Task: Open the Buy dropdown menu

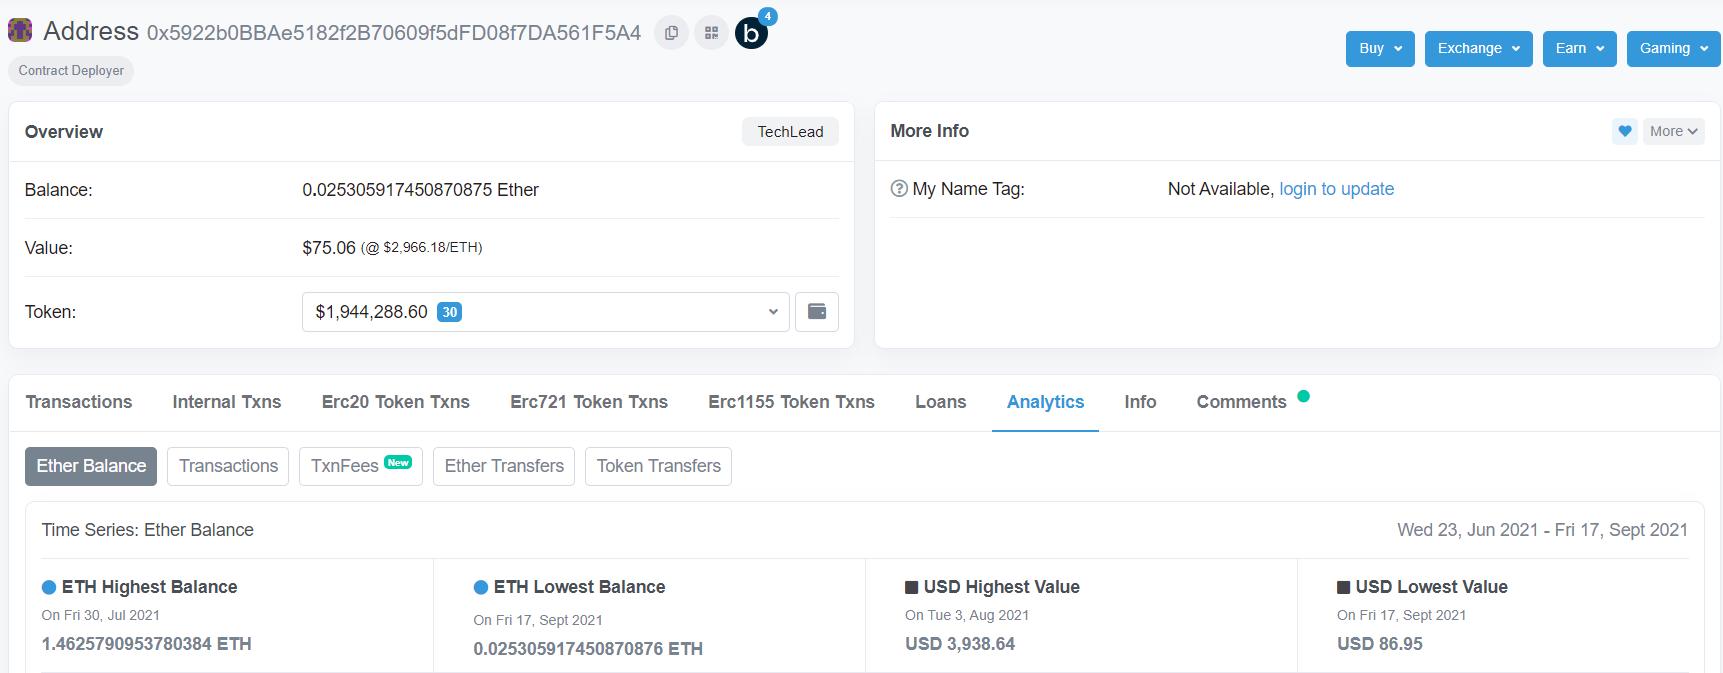Action: click(x=1380, y=48)
